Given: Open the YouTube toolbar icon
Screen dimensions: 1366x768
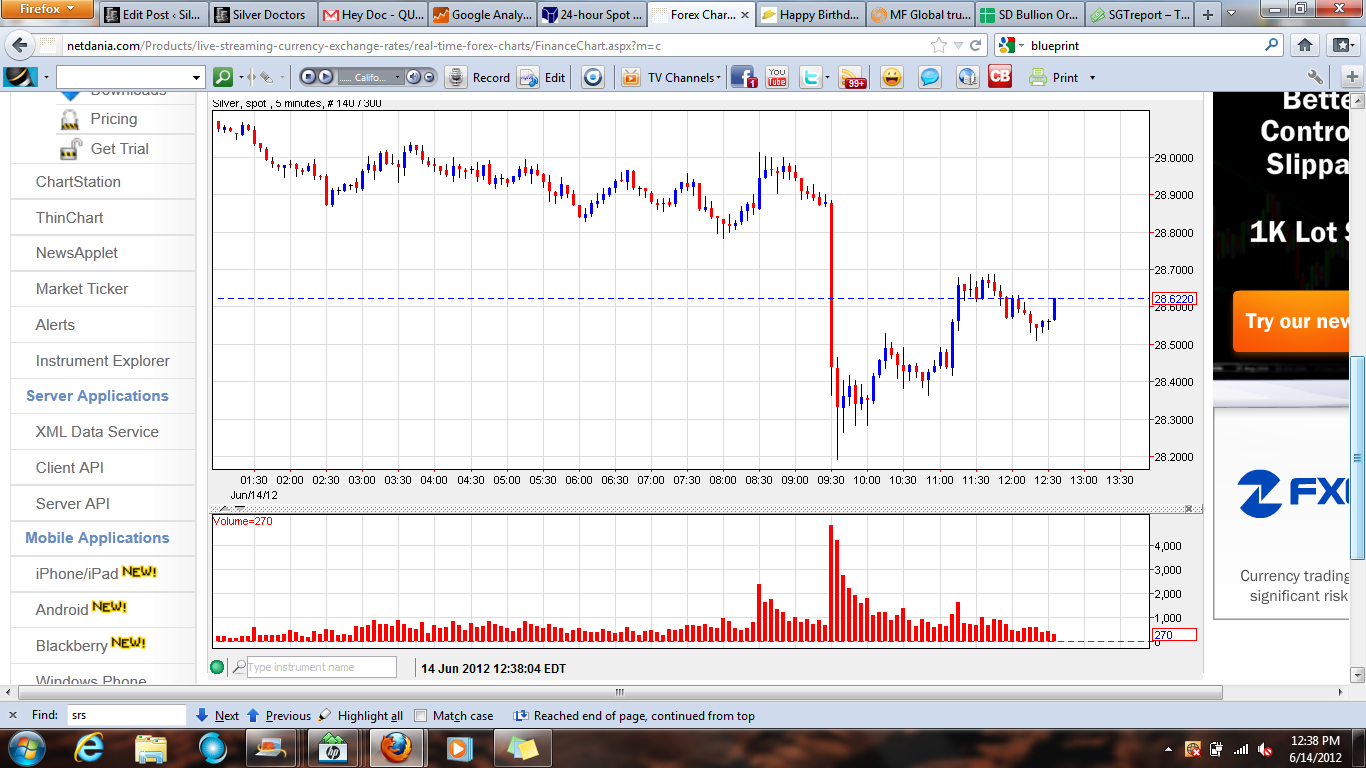Looking at the screenshot, I should [777, 77].
